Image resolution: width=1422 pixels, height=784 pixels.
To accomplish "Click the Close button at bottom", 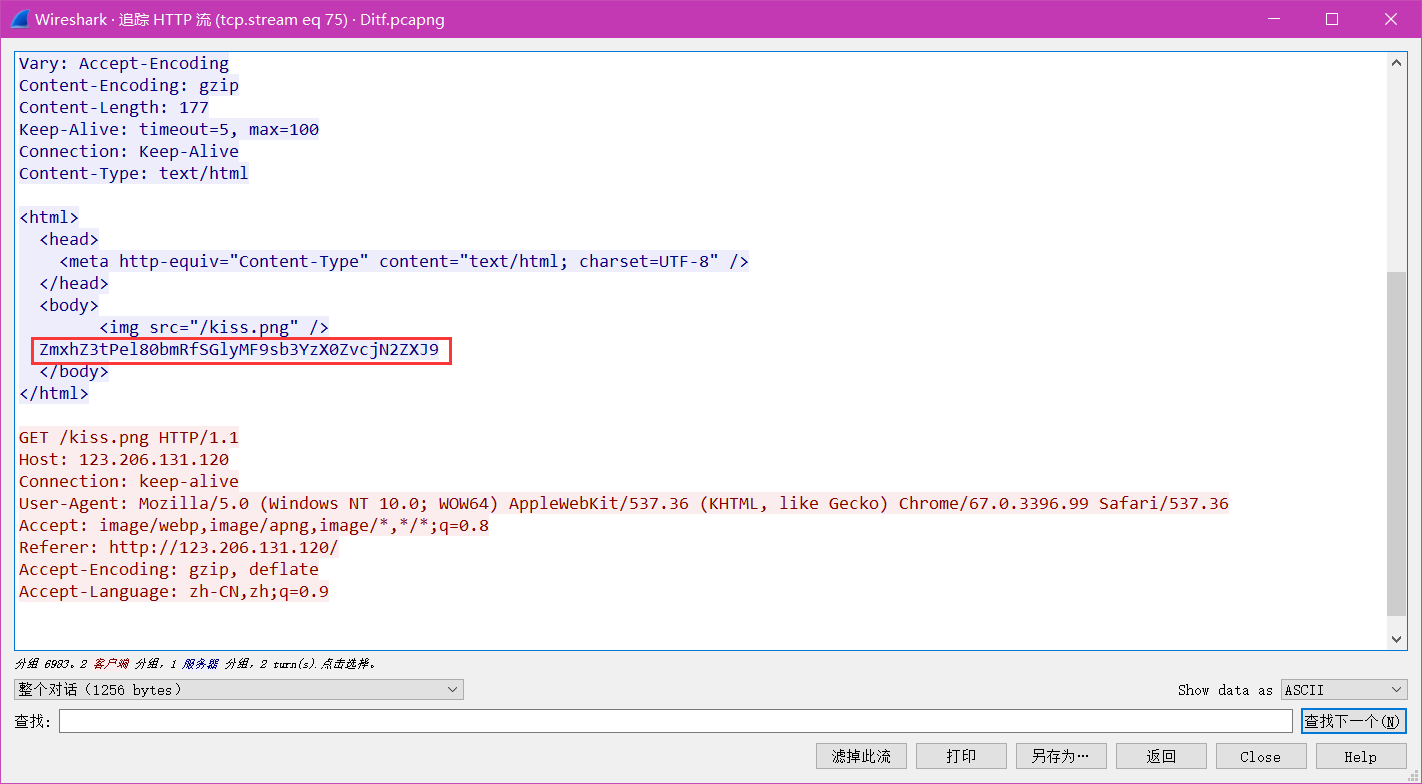I will 1261,756.
